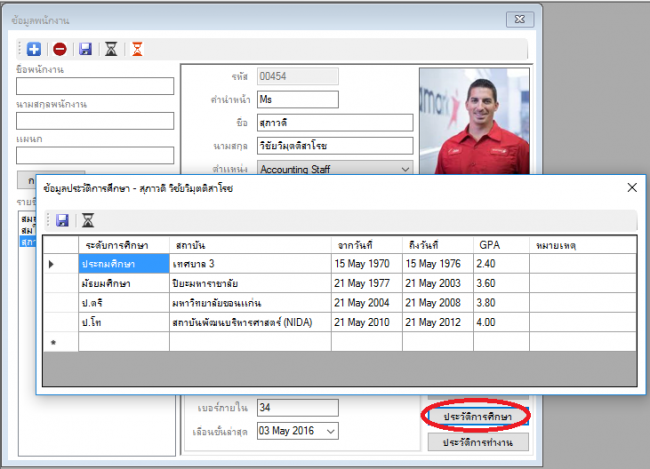Click the เทศบาล 3 institution cell

tap(250, 264)
